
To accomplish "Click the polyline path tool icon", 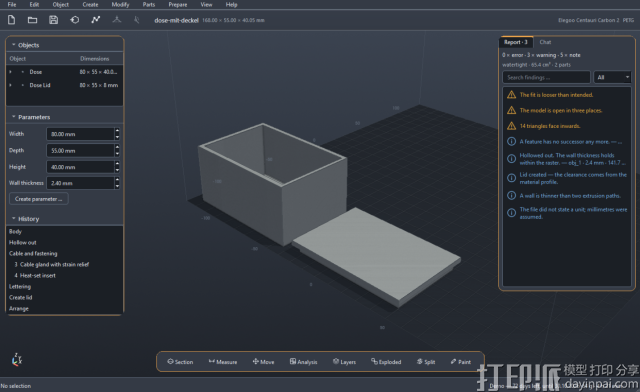I will point(96,20).
